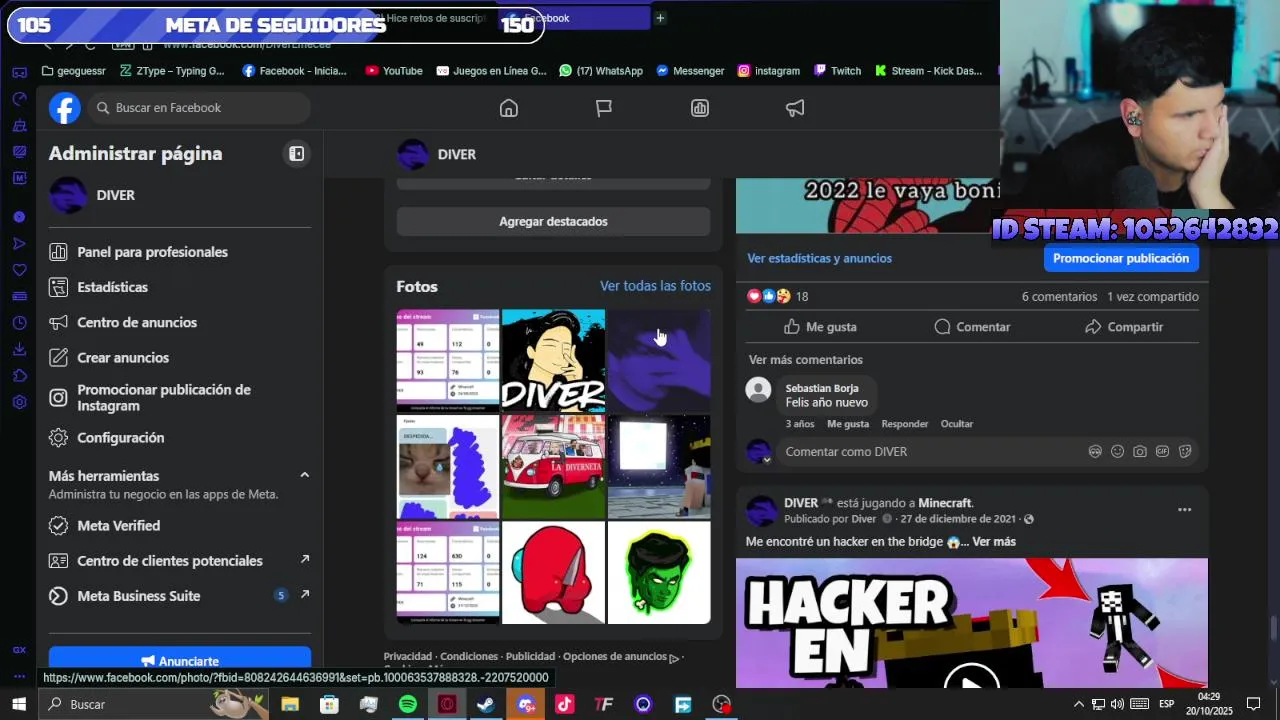Screen dimensions: 1280x720
Task: Focus the Buscar en Facebook search field
Action: [200, 108]
